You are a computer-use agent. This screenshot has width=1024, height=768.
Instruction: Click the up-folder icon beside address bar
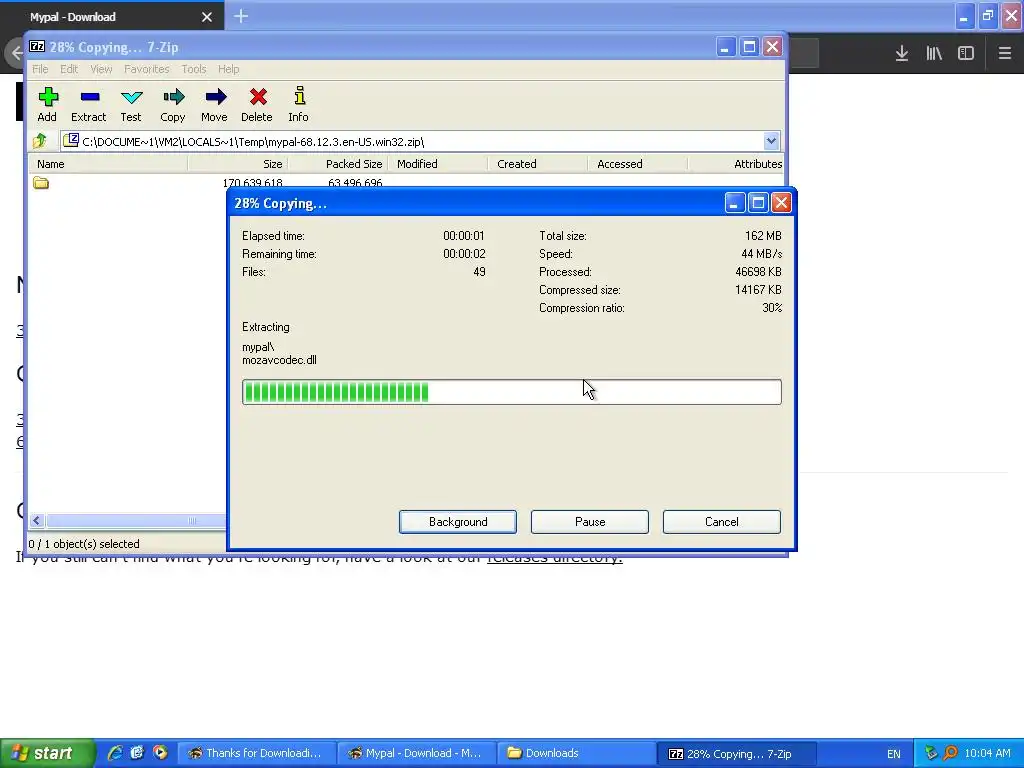[40, 140]
